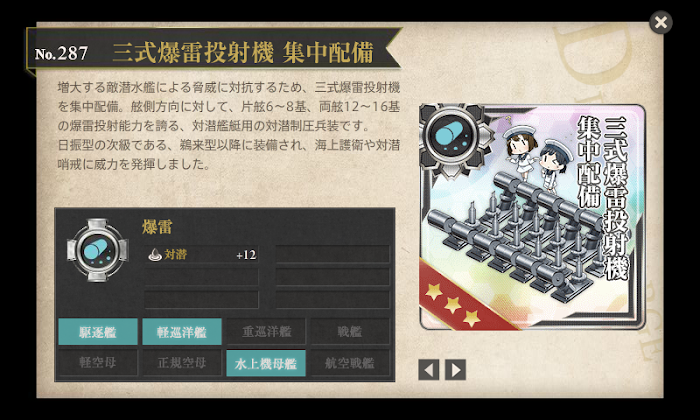
Task: Click the No.287 title banner
Action: [214, 53]
